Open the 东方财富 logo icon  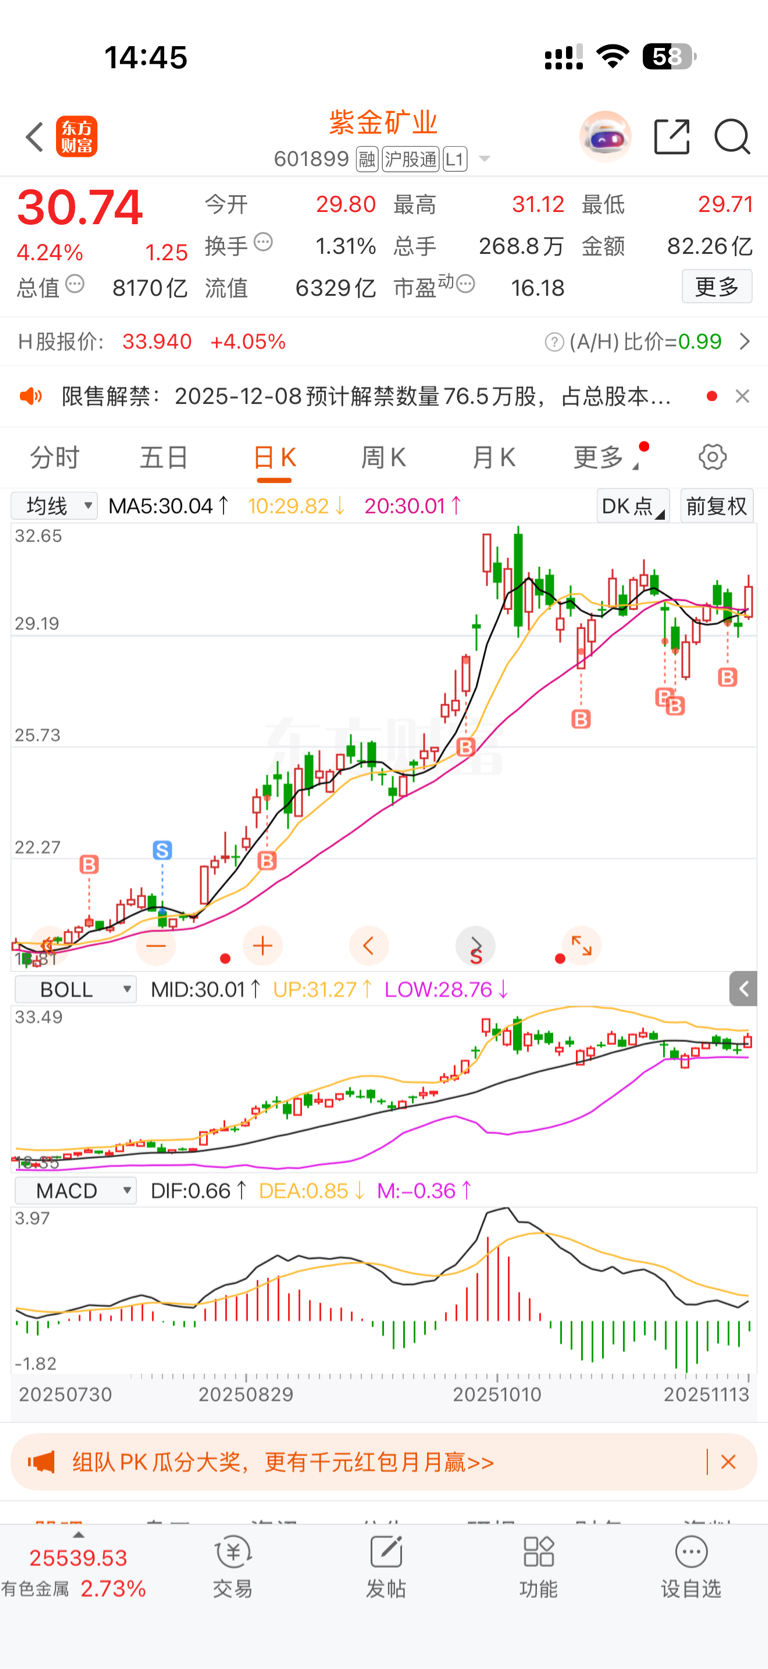click(77, 137)
